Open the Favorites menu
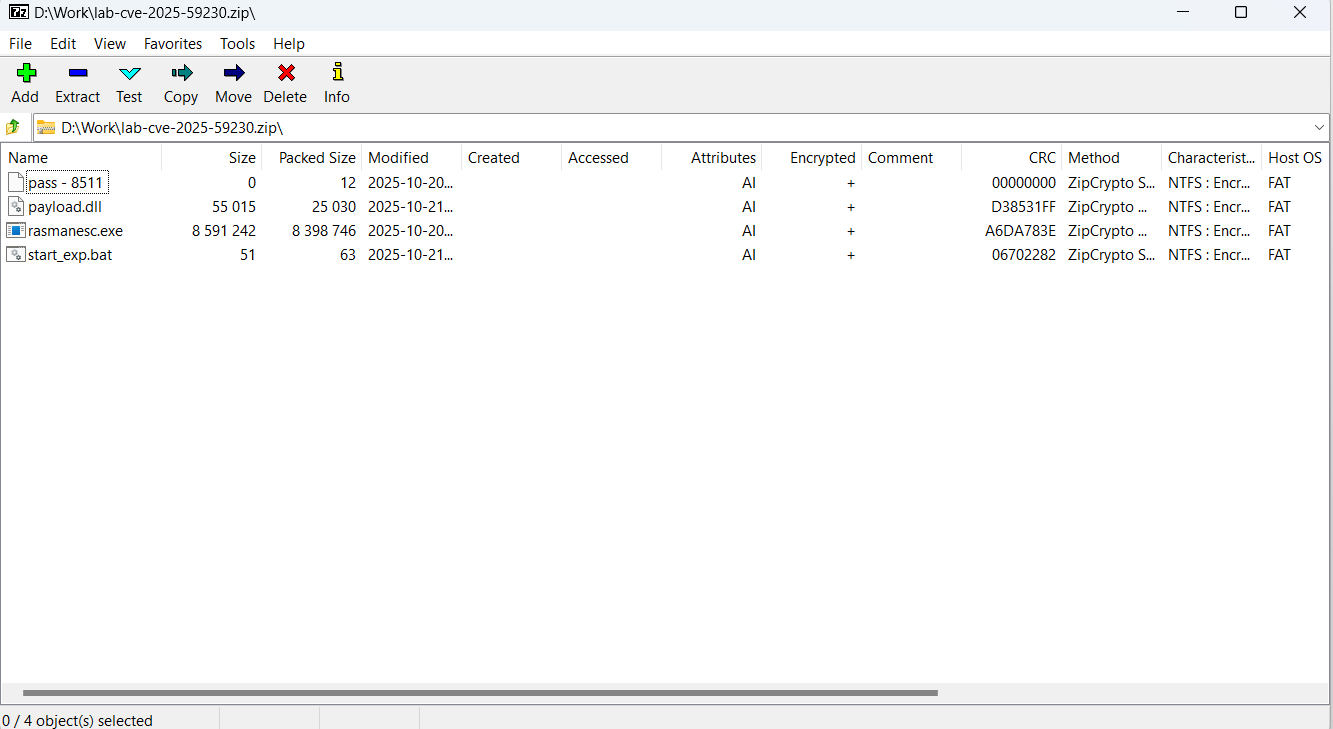 pos(172,43)
